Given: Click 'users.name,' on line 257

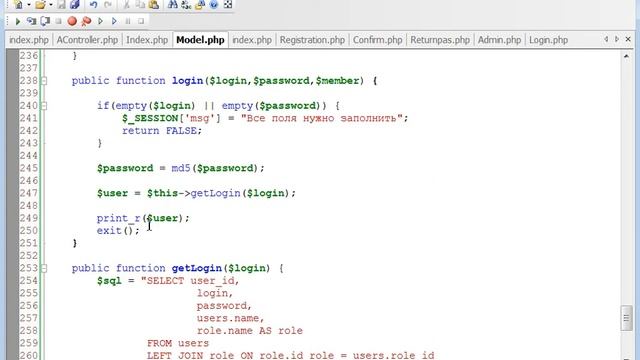Looking at the screenshot, I should [231, 318].
